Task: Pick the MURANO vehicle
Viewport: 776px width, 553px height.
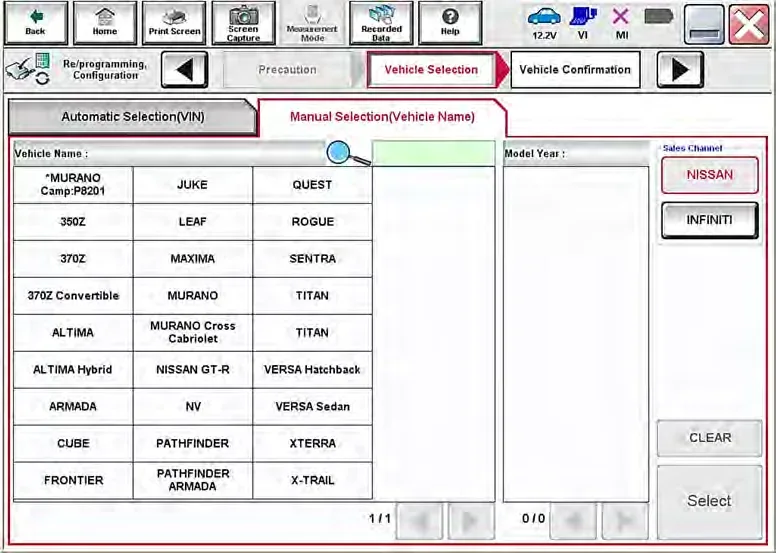Action: pos(193,296)
